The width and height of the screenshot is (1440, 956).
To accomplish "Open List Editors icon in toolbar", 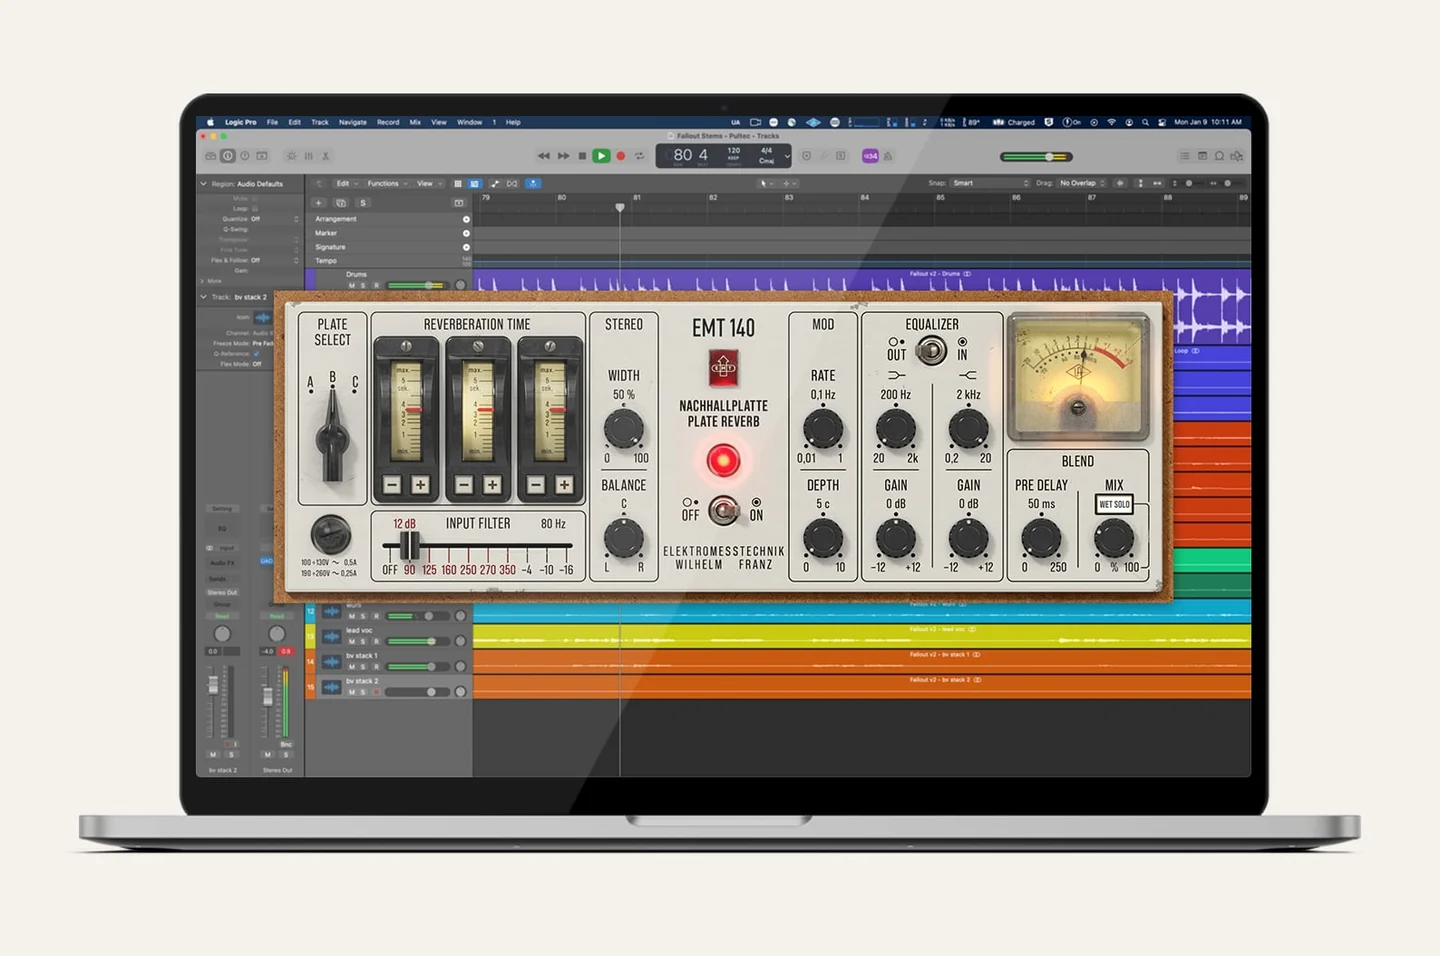I will [1185, 156].
